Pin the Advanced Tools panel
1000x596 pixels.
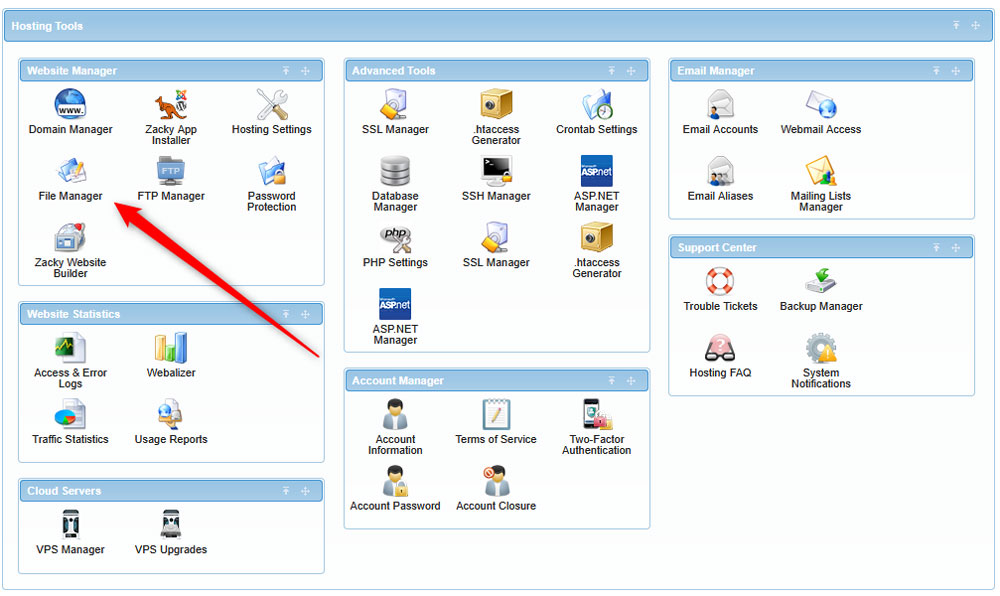click(612, 70)
